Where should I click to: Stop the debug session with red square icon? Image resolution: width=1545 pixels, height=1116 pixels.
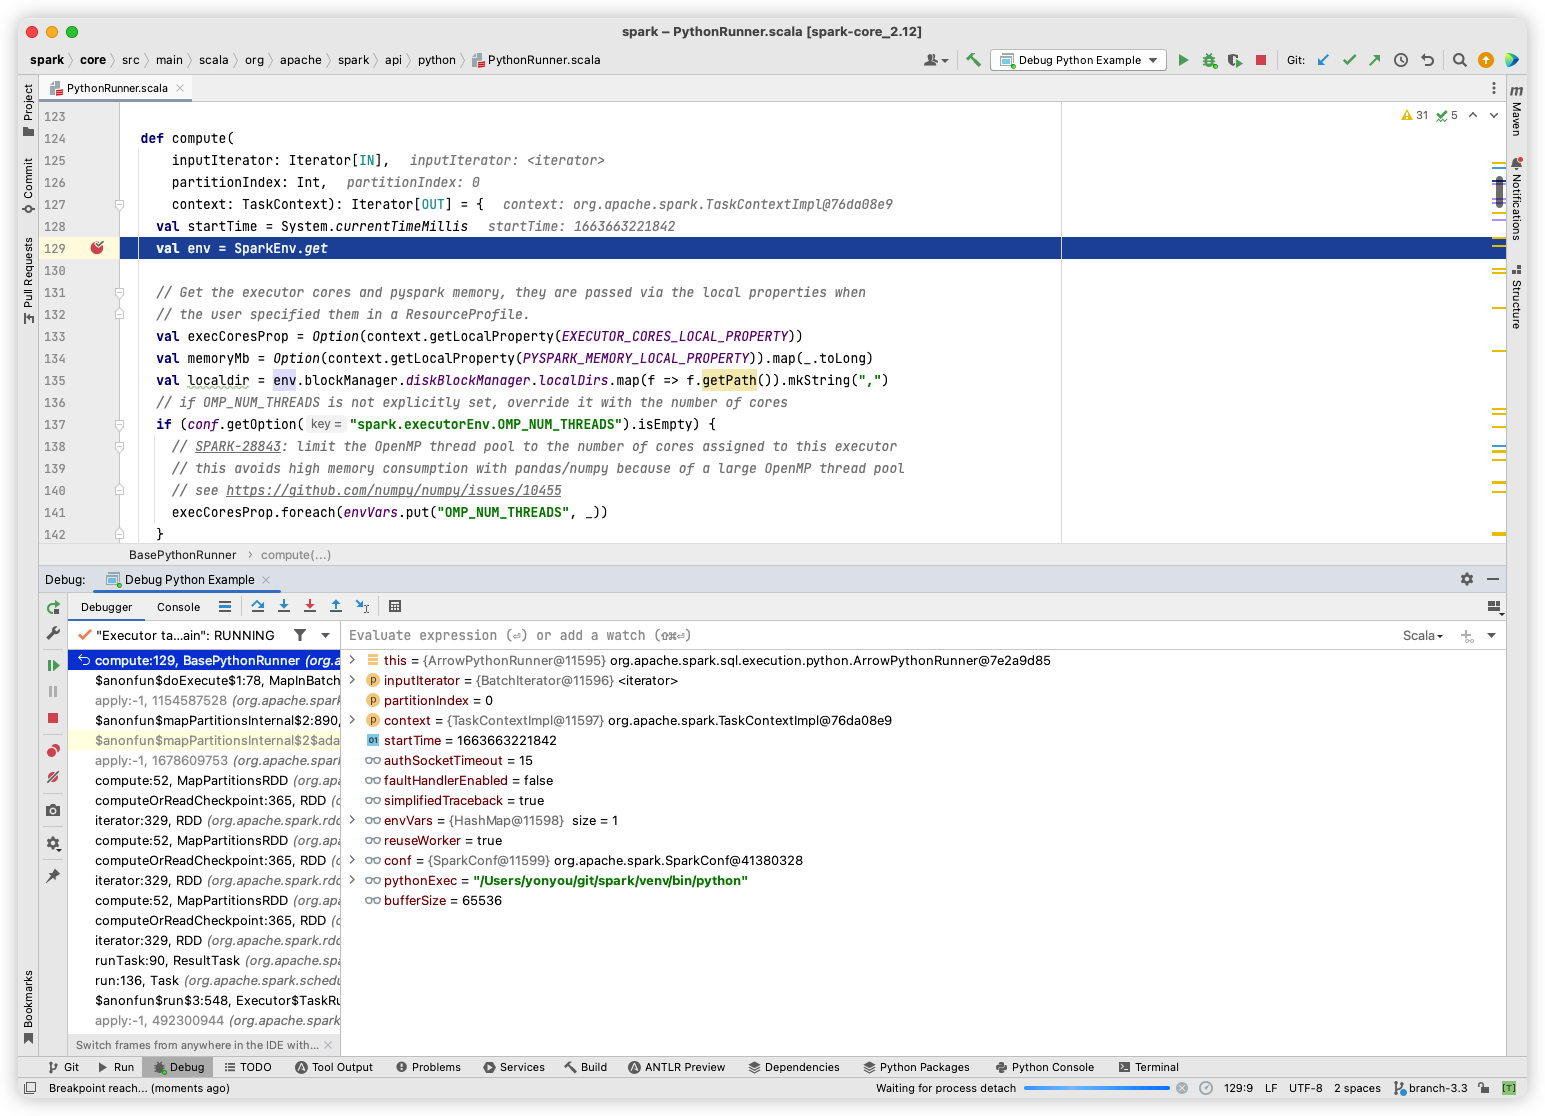pyautogui.click(x=53, y=716)
